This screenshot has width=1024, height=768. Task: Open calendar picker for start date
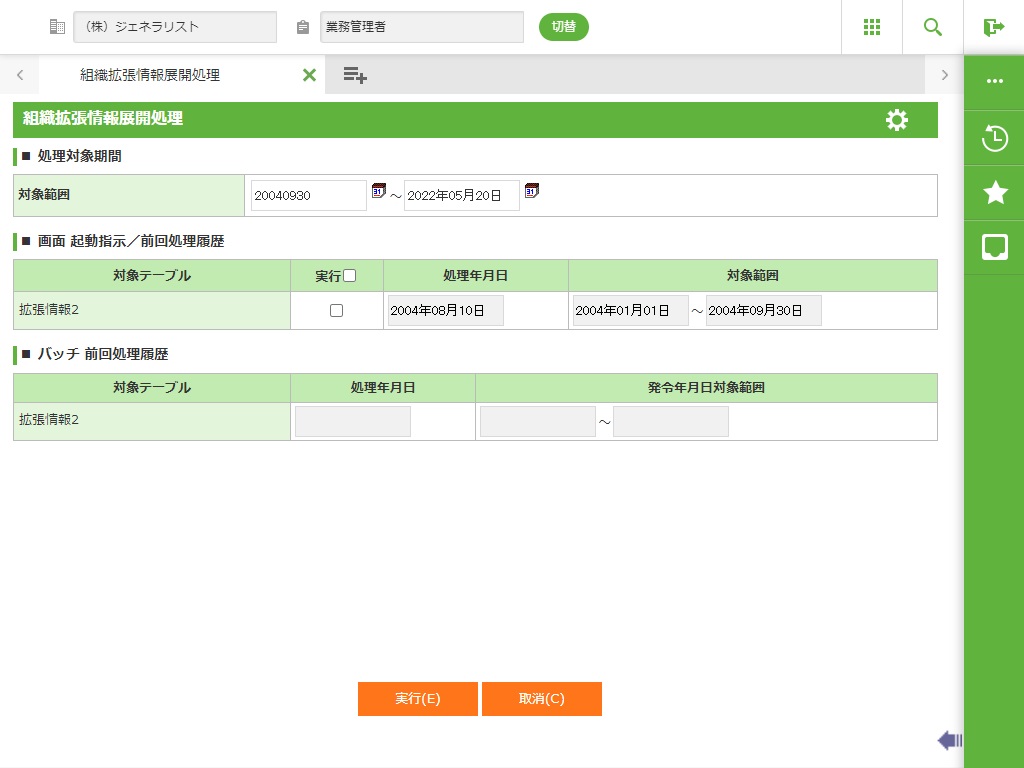click(378, 191)
